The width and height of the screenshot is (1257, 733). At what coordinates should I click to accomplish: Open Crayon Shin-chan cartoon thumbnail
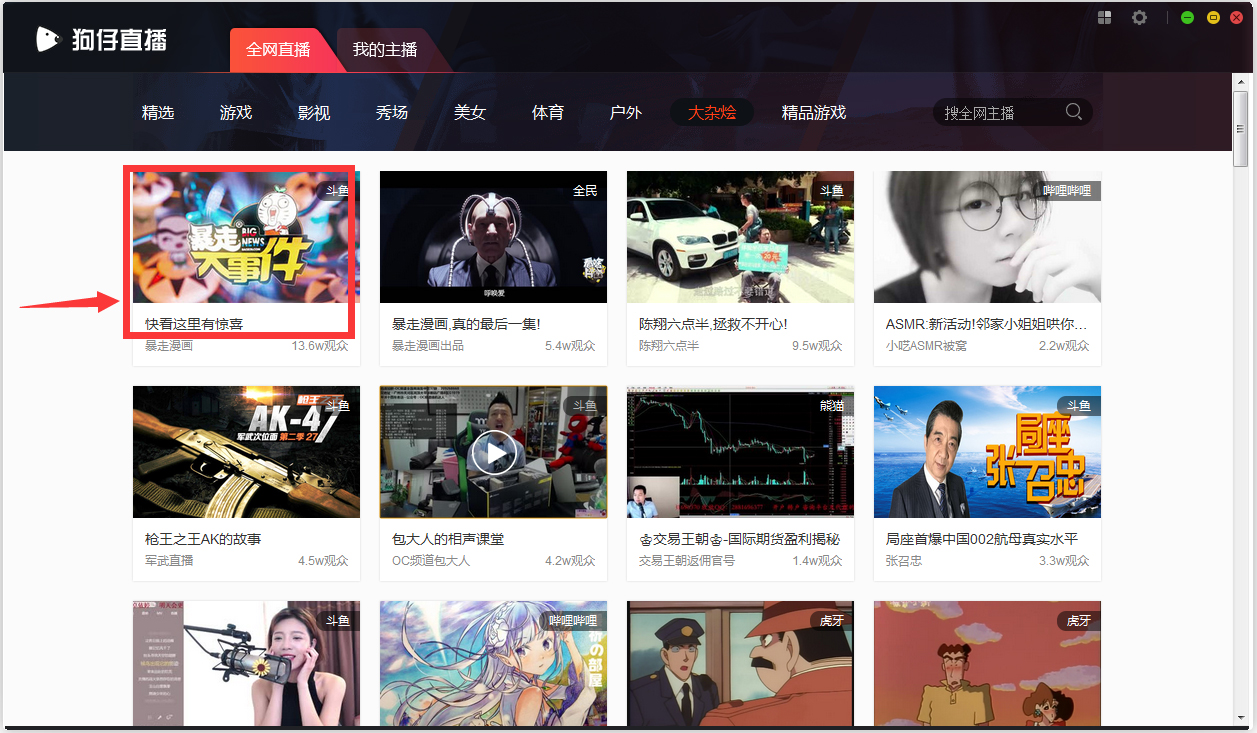click(x=987, y=663)
